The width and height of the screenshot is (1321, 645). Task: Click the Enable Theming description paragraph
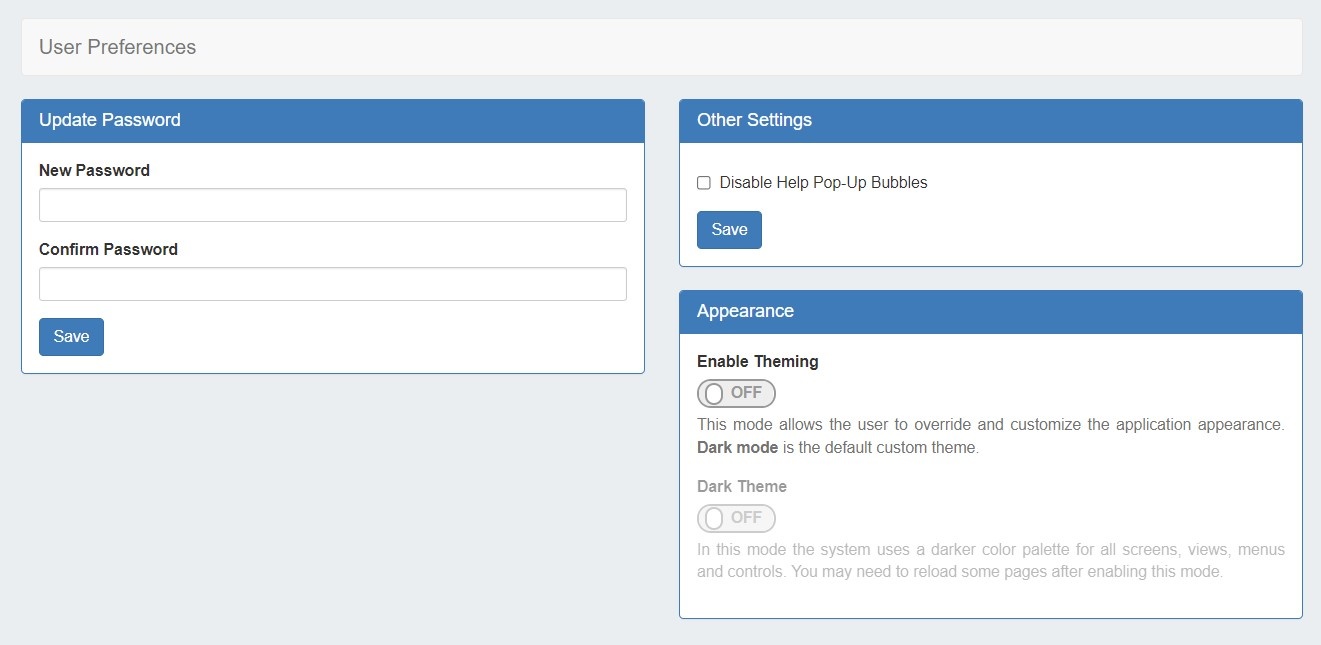point(990,425)
